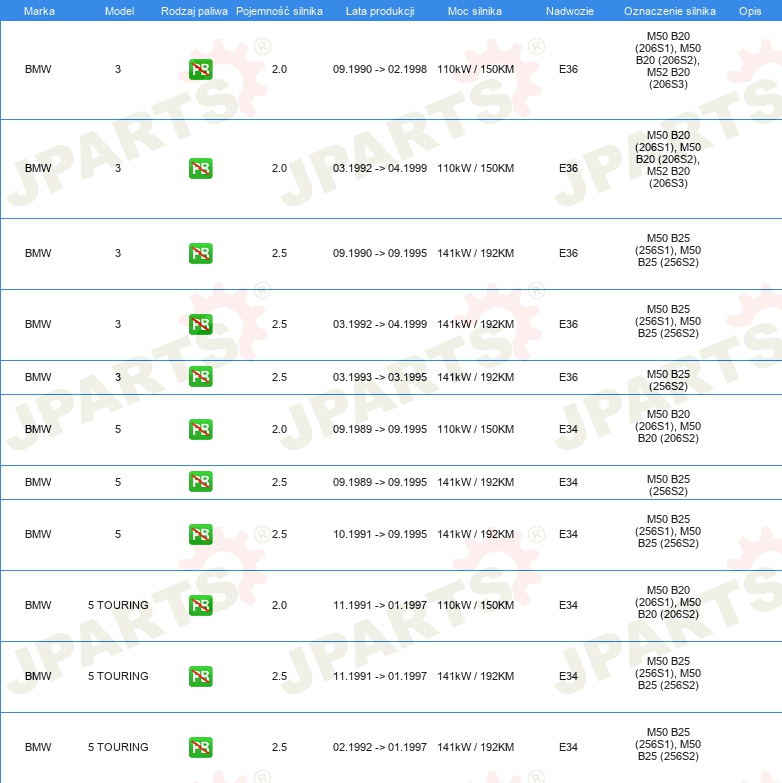Click the Opis column header

pyautogui.click(x=750, y=11)
